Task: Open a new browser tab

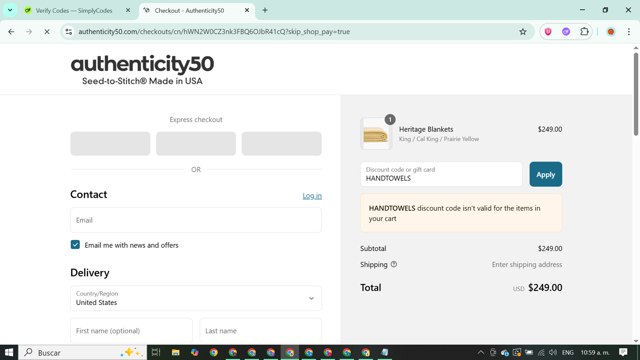Action: pos(265,10)
